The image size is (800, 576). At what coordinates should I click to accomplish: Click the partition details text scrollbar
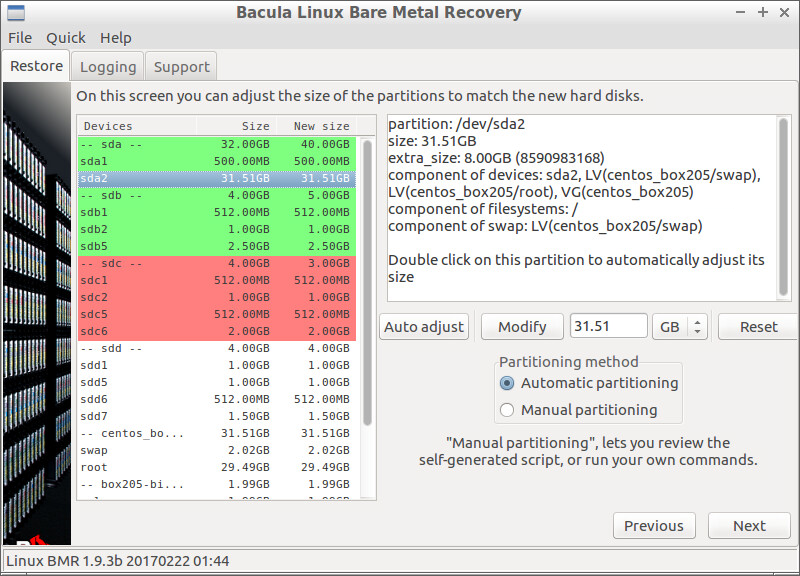(783, 207)
